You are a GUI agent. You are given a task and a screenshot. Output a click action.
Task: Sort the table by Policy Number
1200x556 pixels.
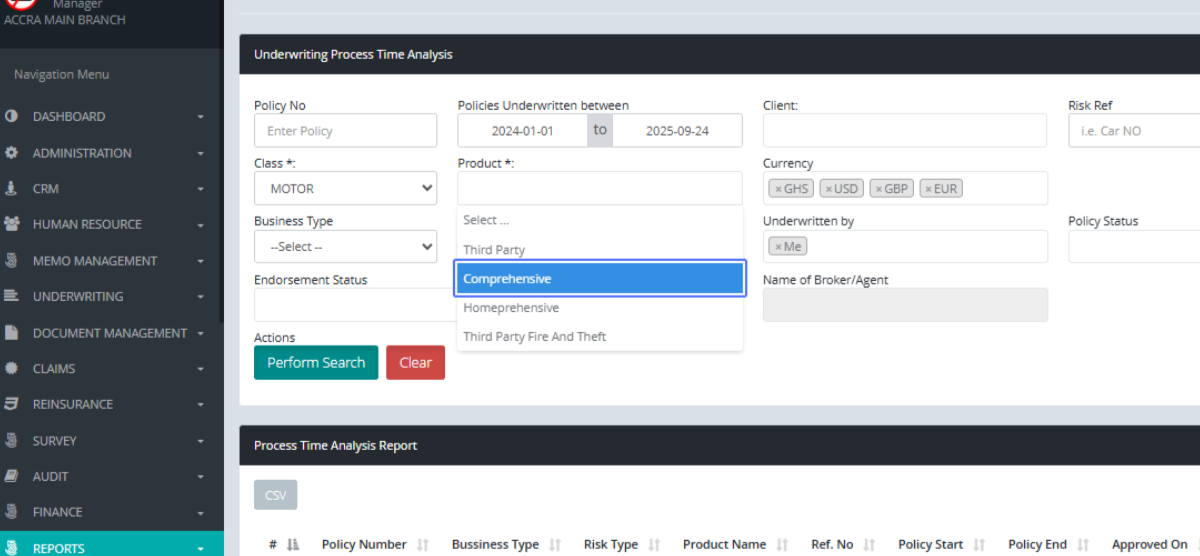(x=364, y=544)
